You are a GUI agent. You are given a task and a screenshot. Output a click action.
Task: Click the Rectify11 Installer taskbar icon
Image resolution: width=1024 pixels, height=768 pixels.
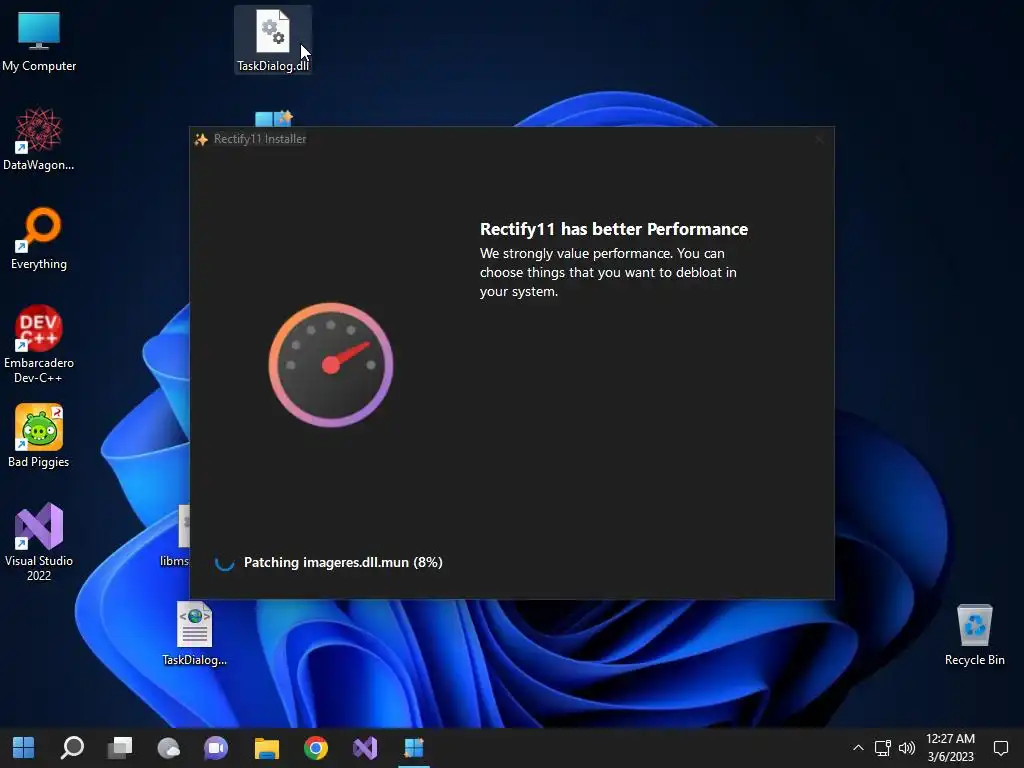click(414, 748)
